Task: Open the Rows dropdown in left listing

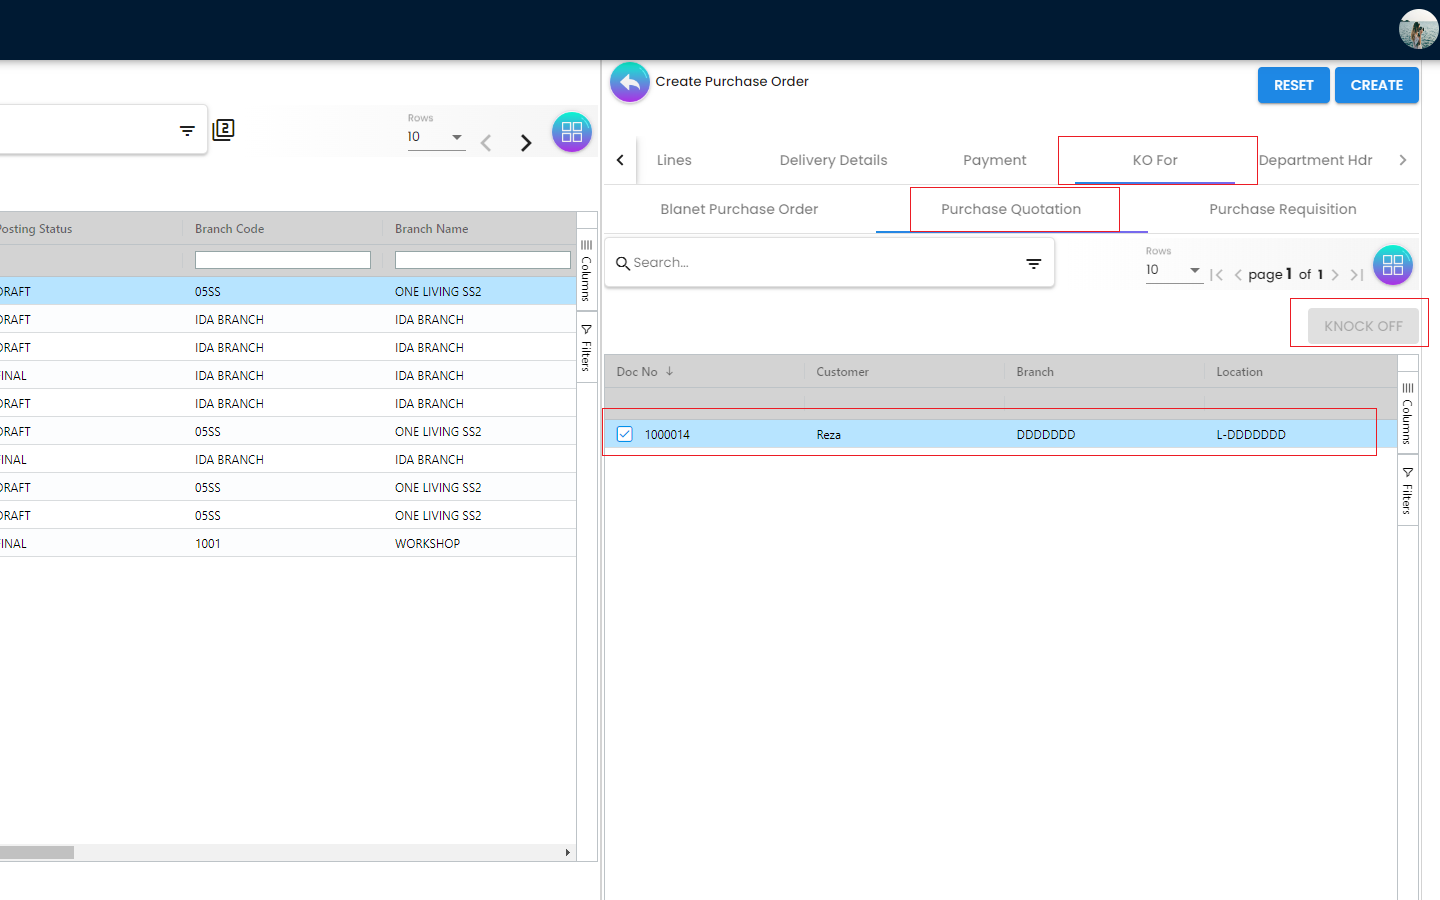Action: (436, 137)
